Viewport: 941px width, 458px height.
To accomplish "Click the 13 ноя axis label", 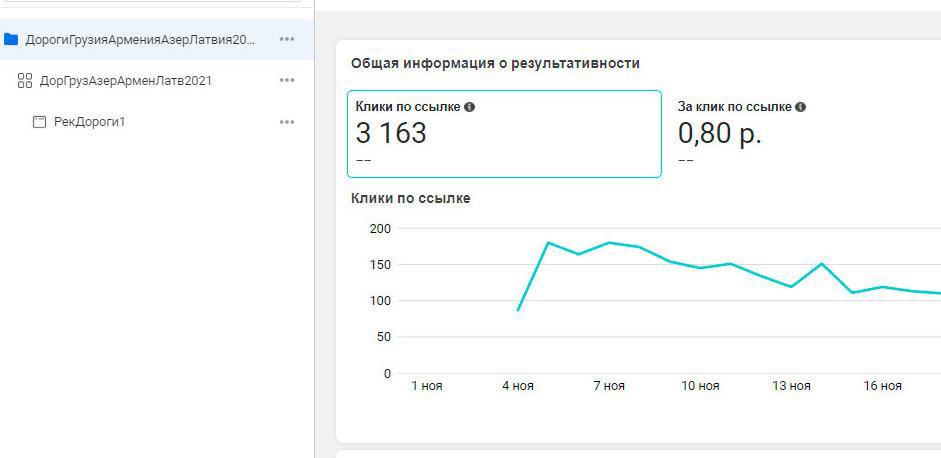I will pos(791,386).
